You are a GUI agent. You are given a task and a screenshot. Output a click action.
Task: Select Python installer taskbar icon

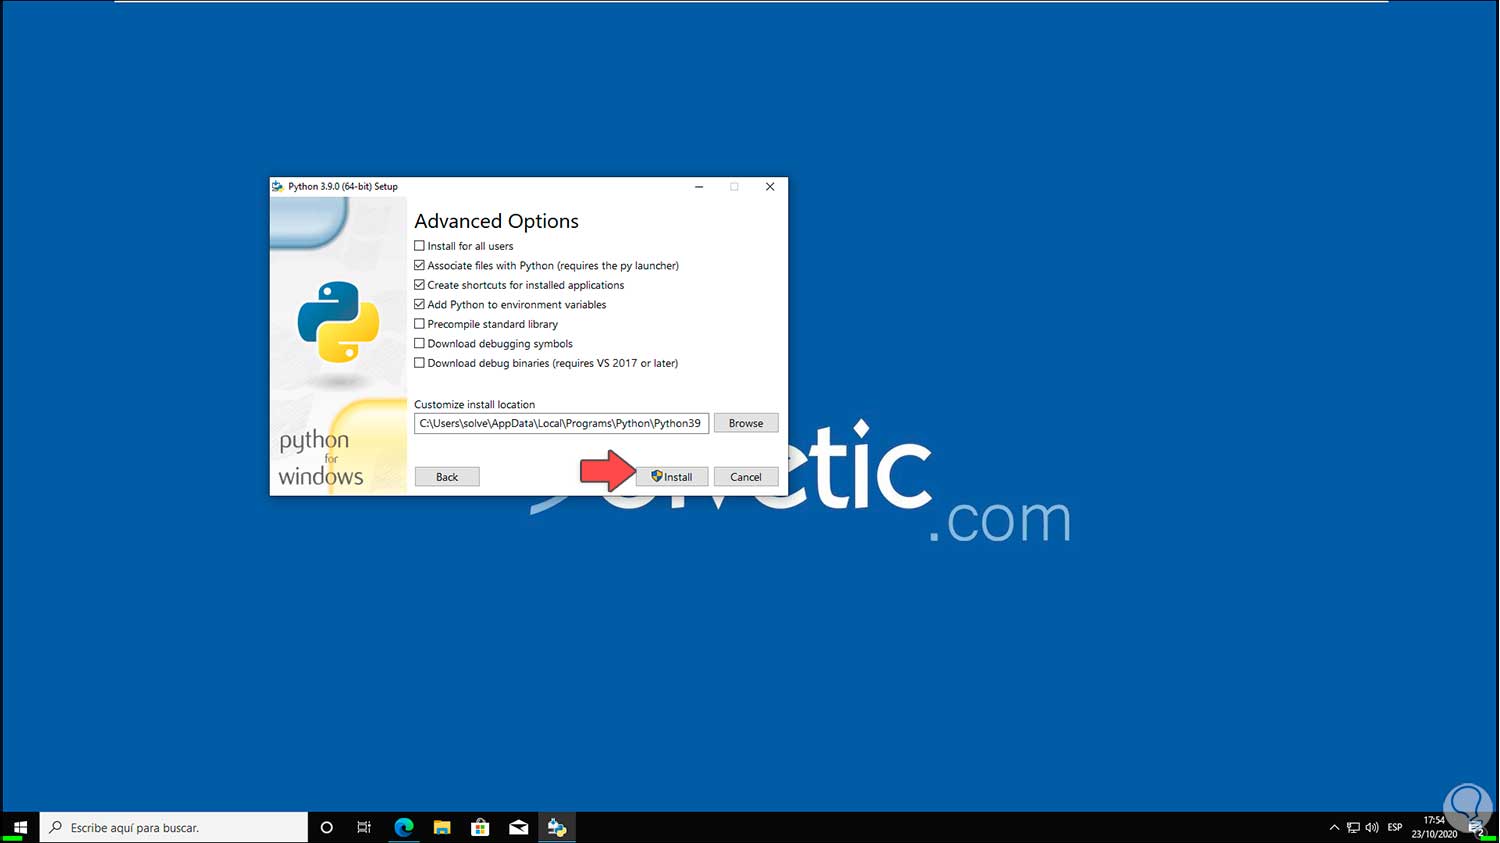coord(557,827)
